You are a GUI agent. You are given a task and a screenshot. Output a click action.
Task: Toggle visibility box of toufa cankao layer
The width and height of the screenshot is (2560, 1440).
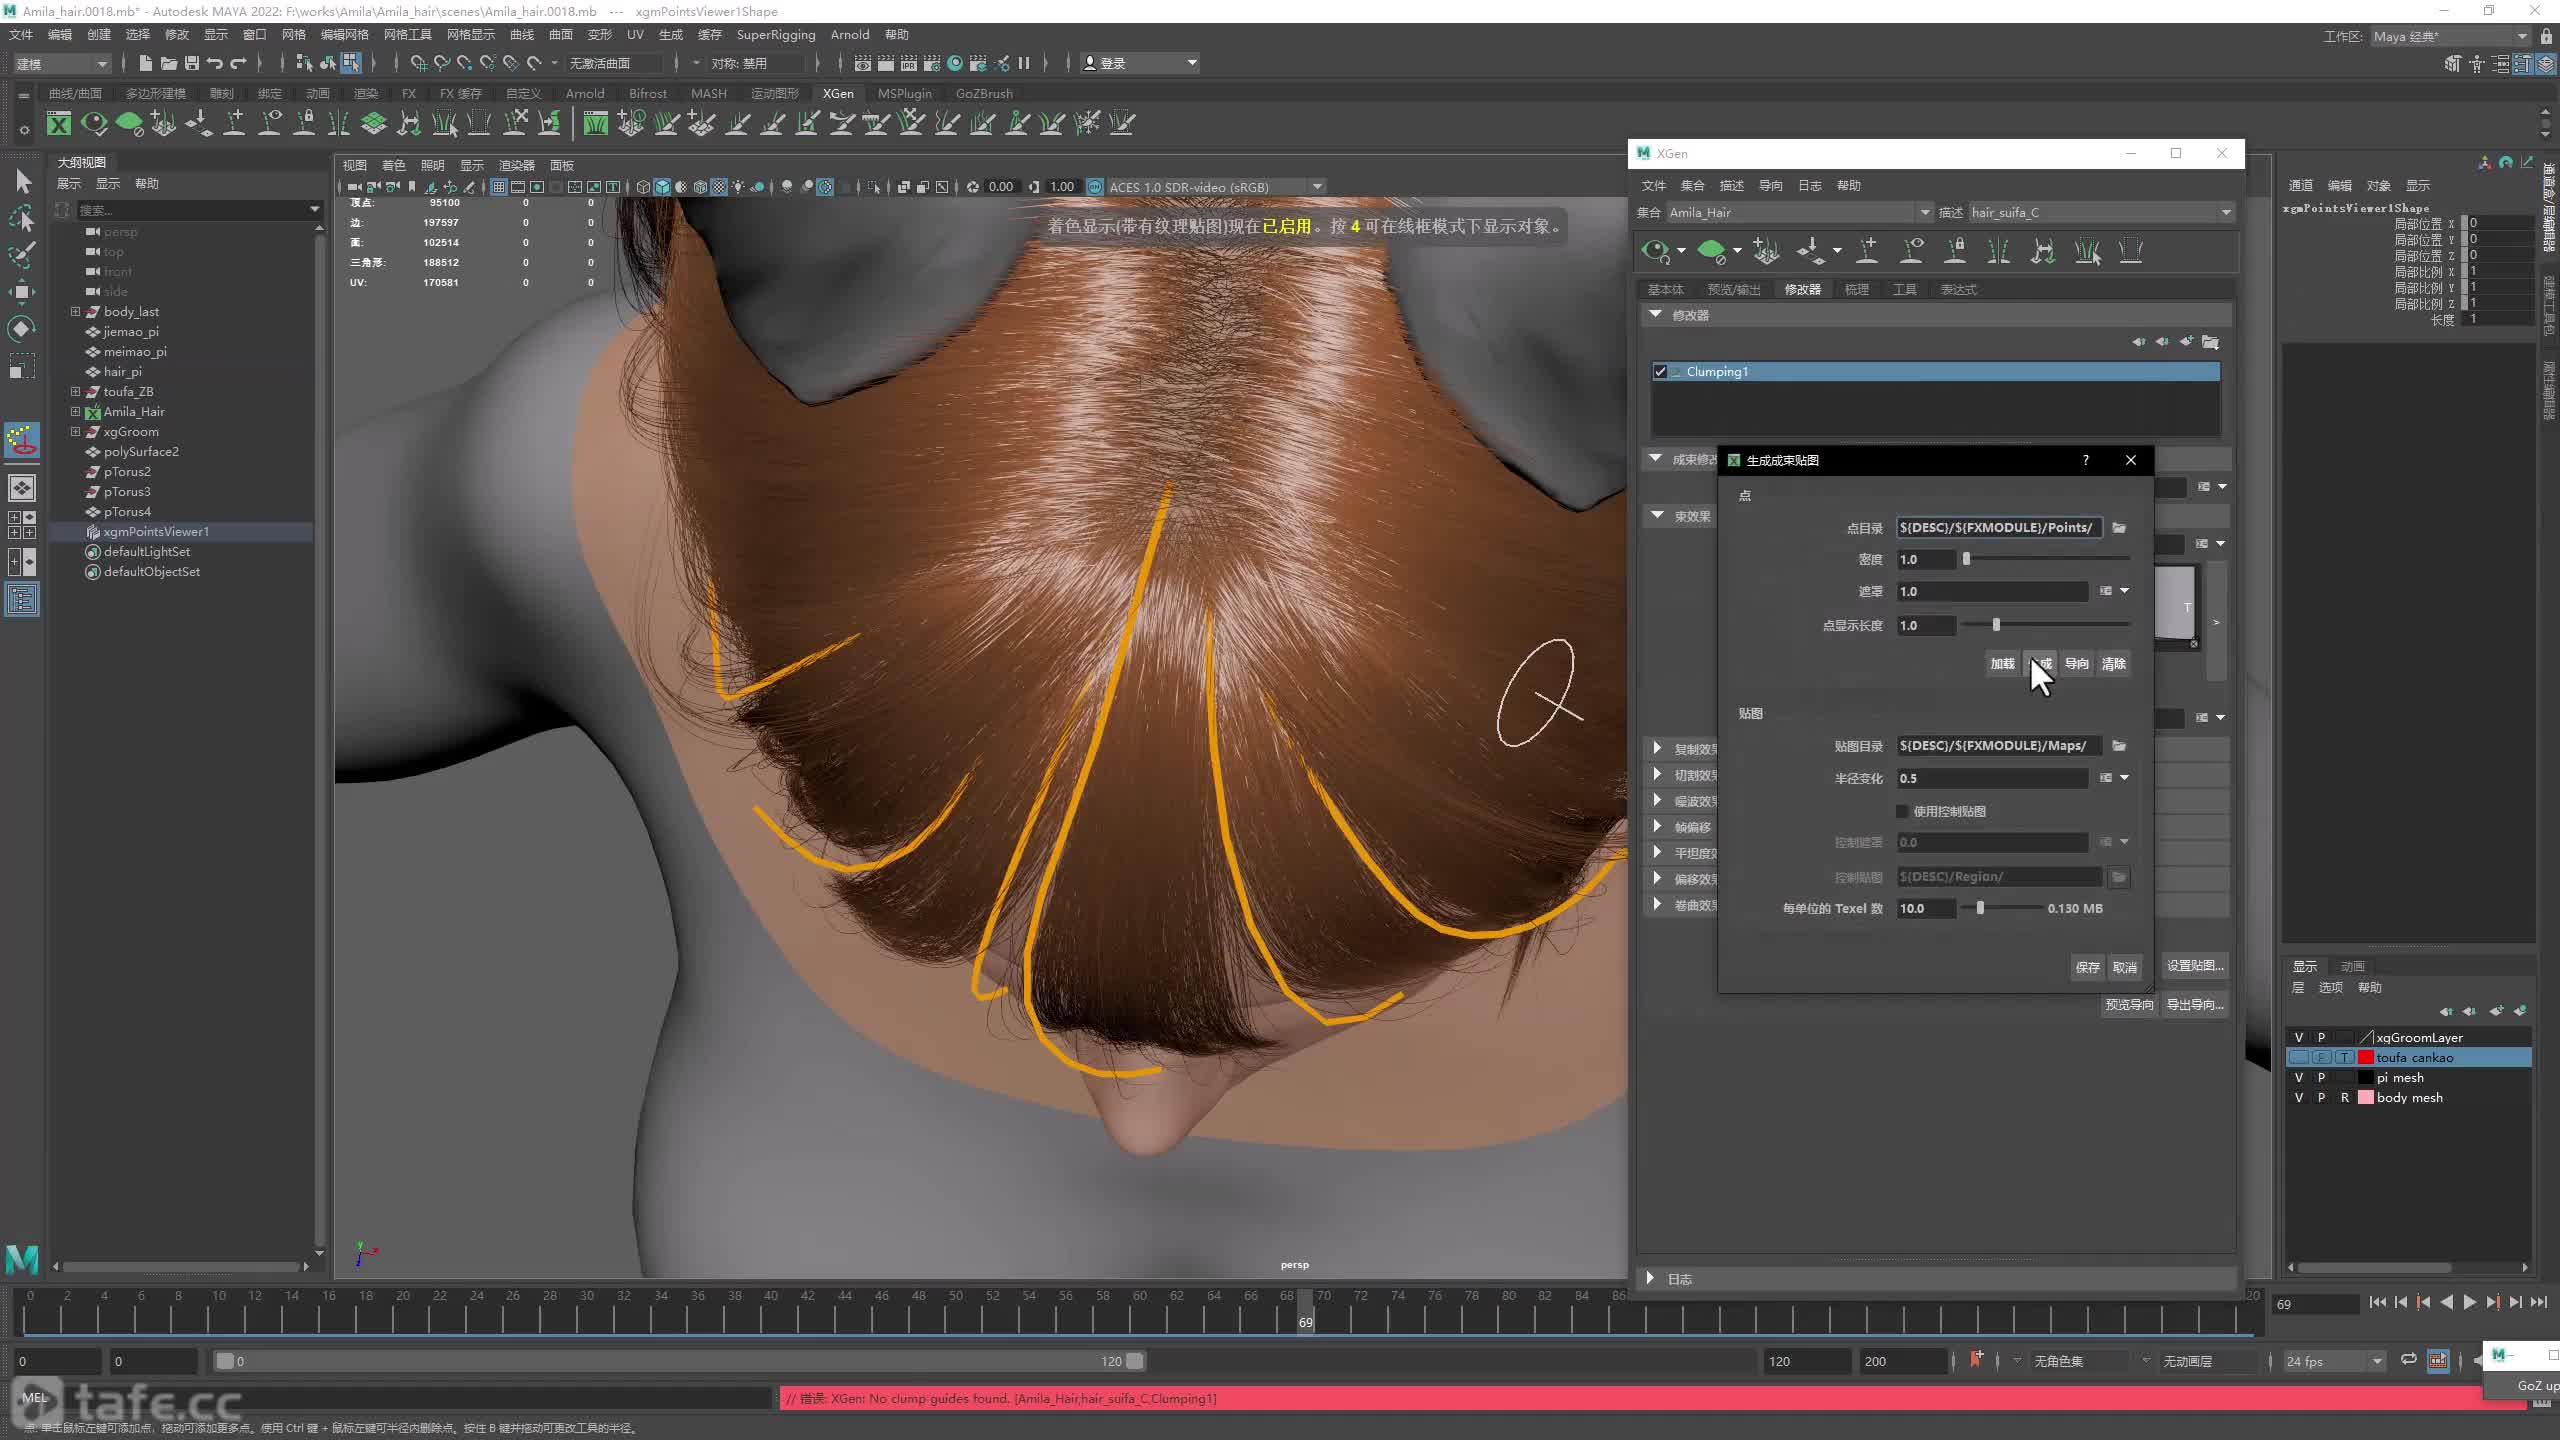(x=2299, y=1057)
